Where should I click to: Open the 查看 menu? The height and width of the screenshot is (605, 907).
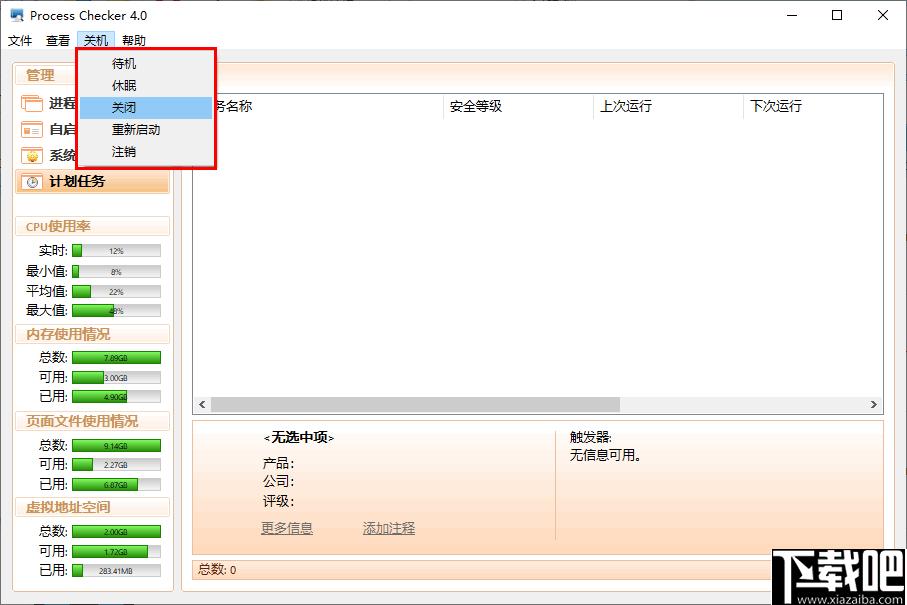58,40
